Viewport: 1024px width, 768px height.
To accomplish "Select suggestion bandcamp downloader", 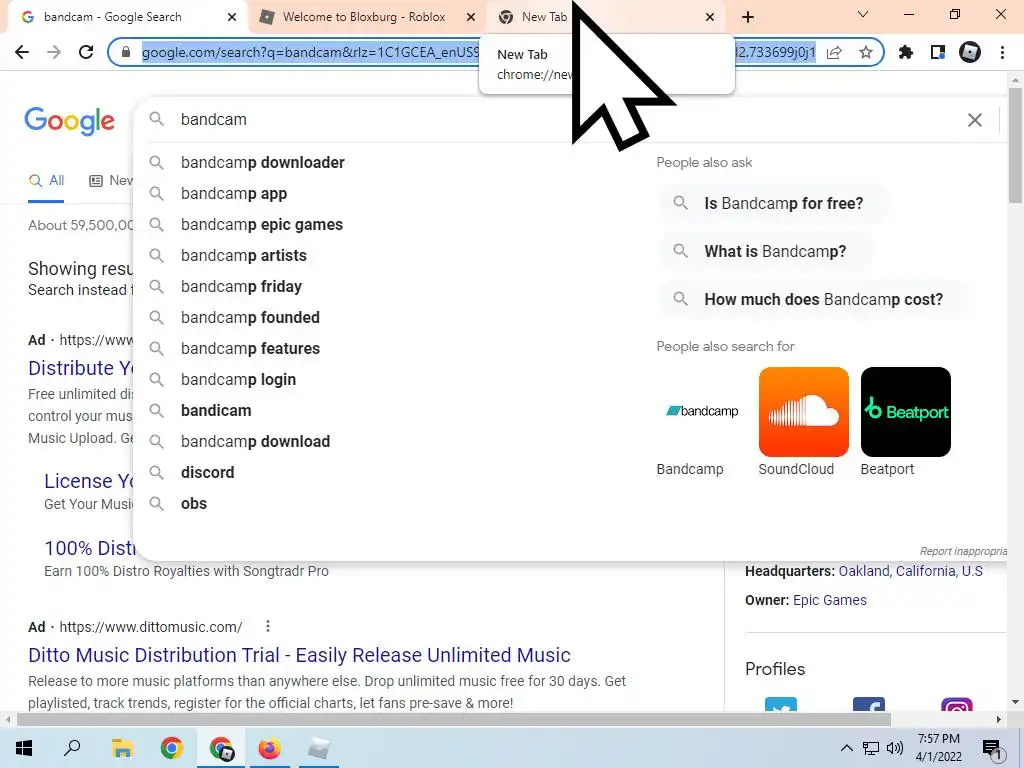I will [263, 162].
